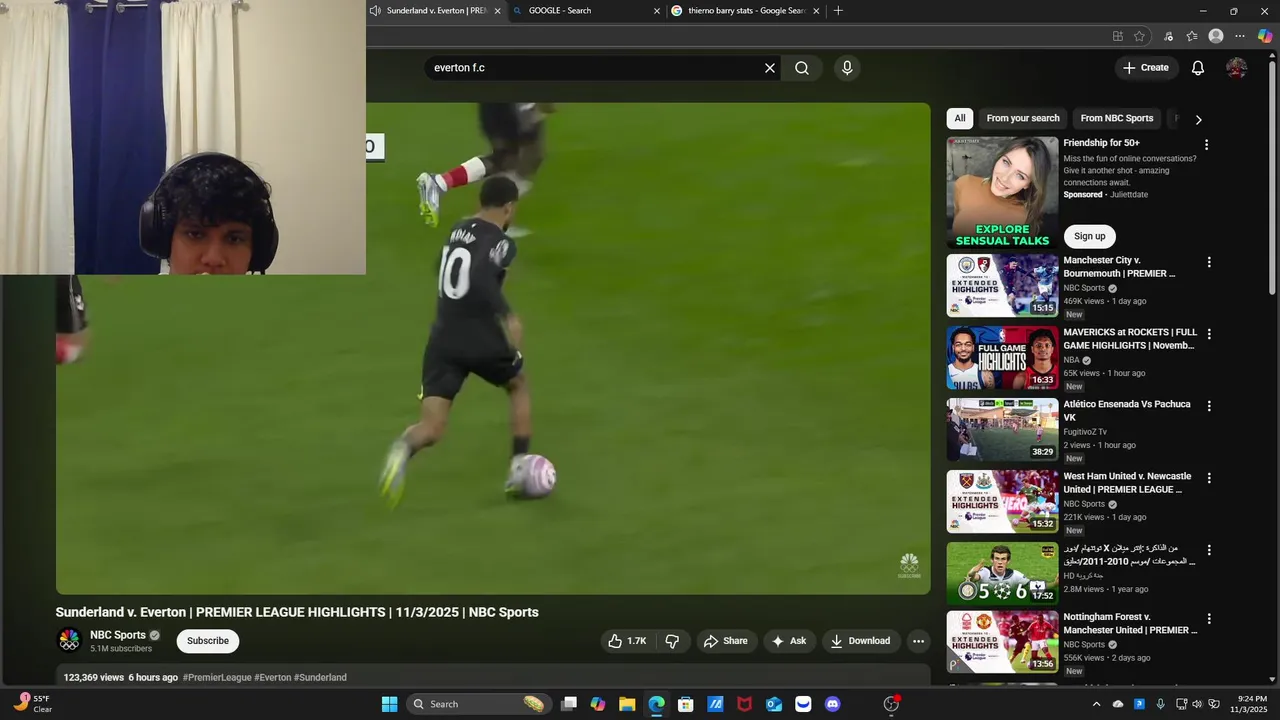Open the weather widget 55°F Clear

33,704
